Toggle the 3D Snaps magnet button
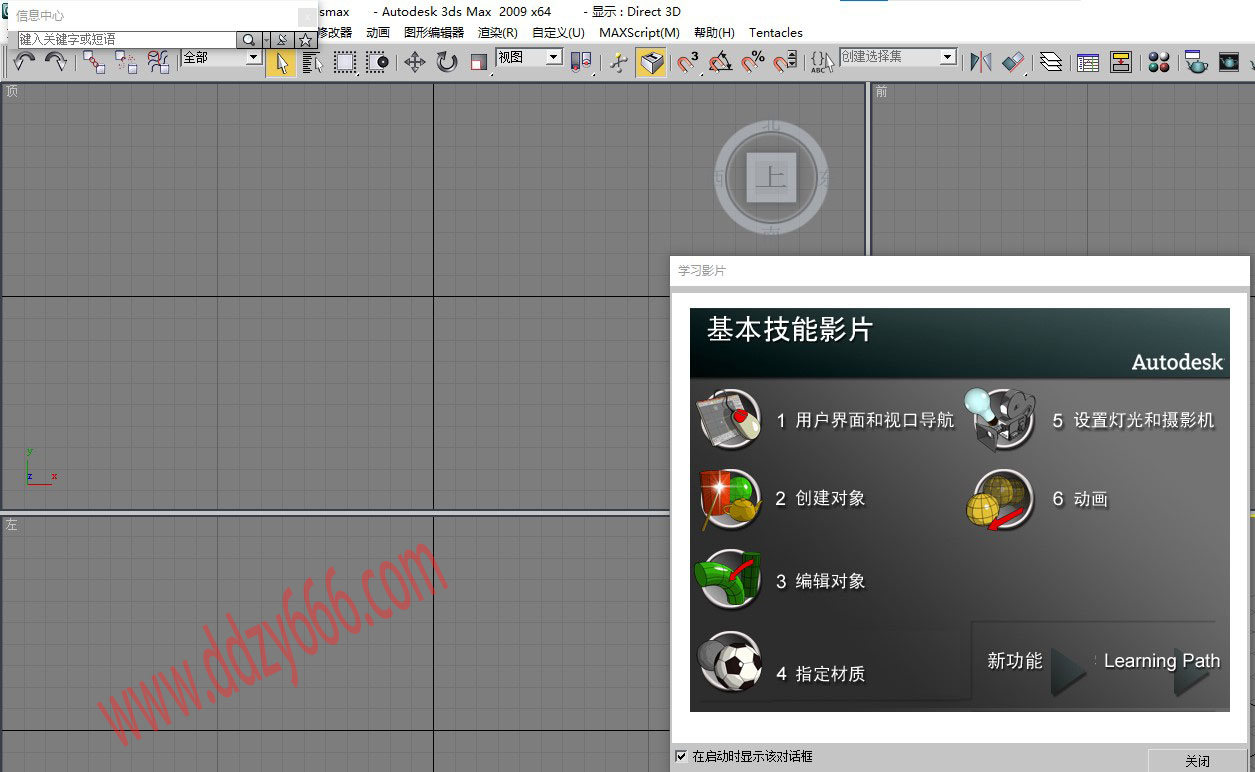The width and height of the screenshot is (1255, 772). [x=688, y=62]
